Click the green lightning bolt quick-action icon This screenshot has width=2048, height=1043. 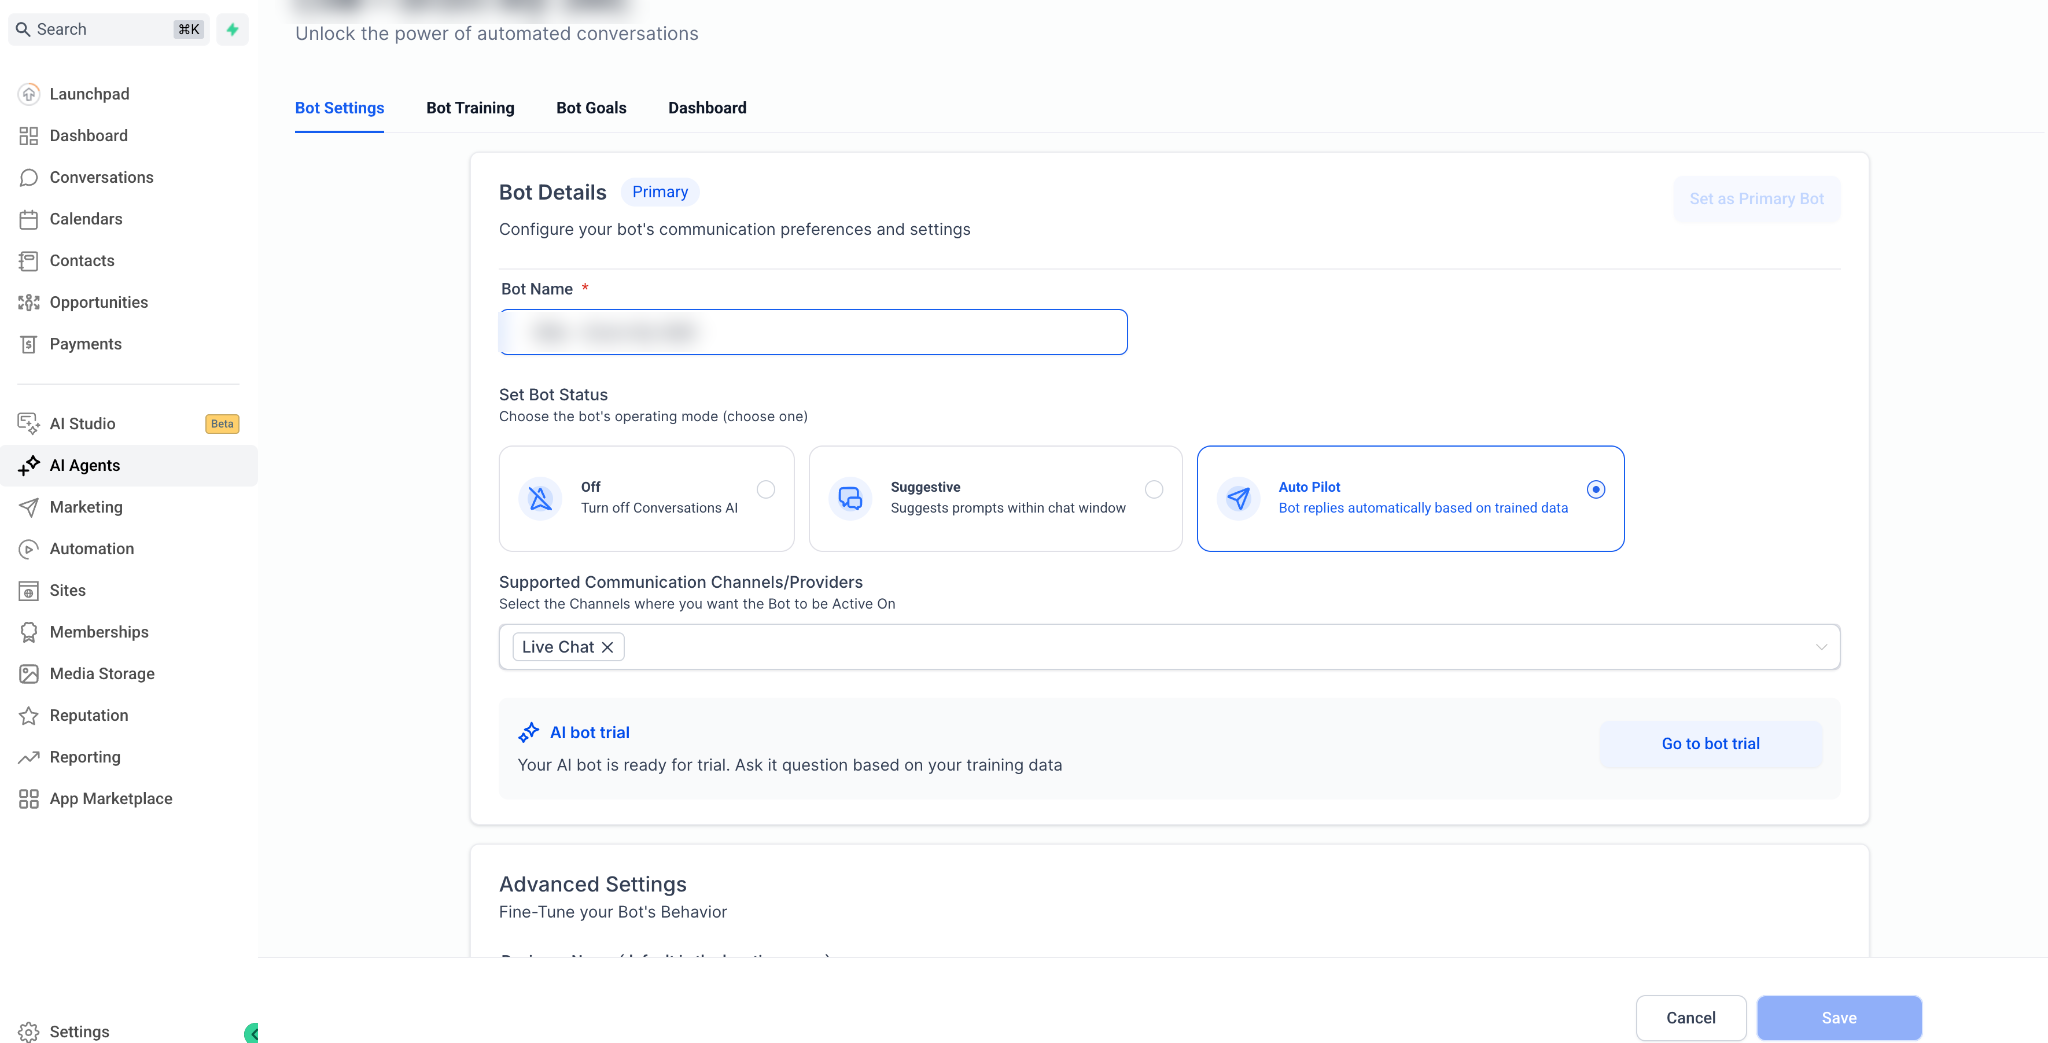click(232, 29)
